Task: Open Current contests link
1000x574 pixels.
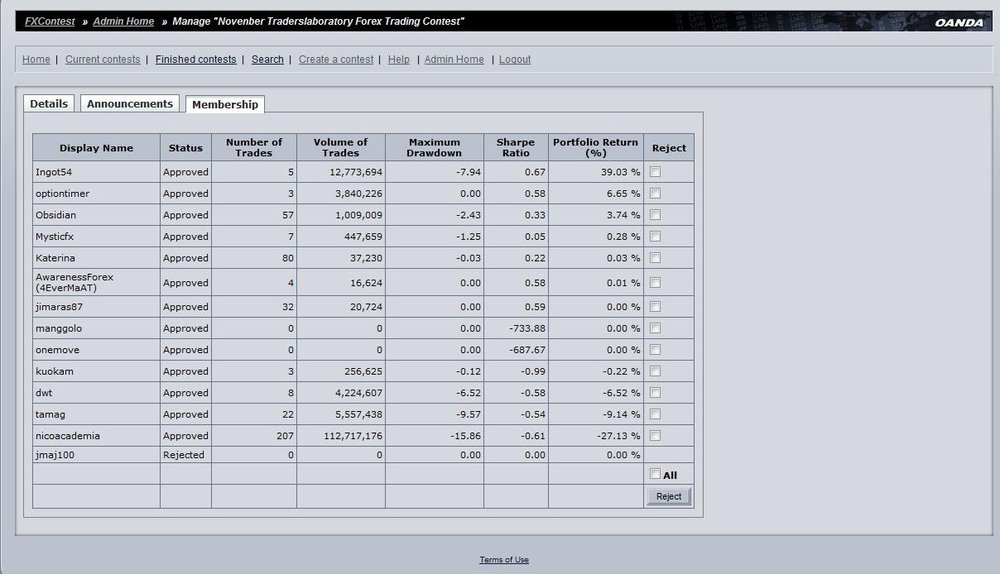Action: pos(103,59)
